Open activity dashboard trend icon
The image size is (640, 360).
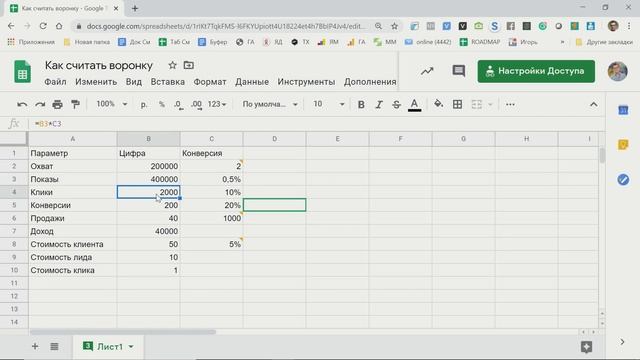click(427, 71)
